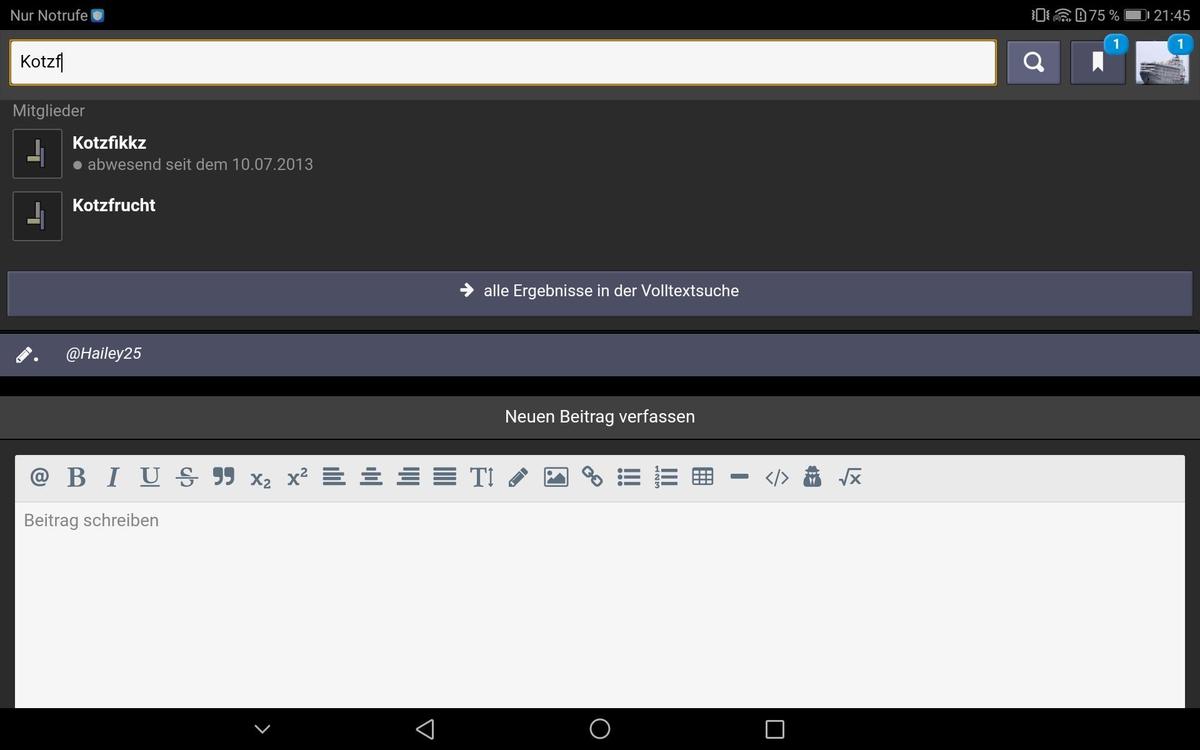Viewport: 1200px width, 750px height.
Task: Insert a hyperlink via chain icon
Action: coord(593,477)
